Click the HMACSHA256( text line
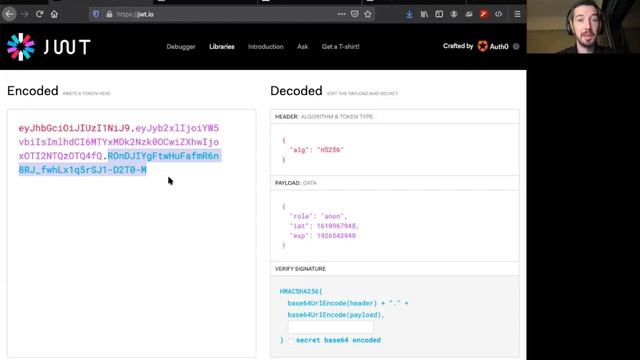The height and width of the screenshot is (360, 640). (x=301, y=291)
